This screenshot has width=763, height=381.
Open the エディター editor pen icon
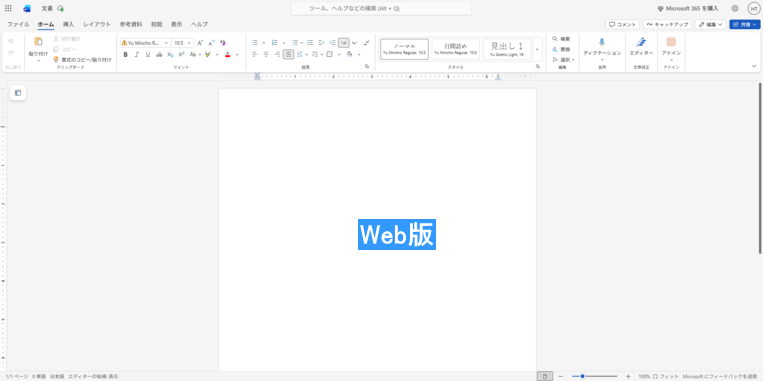[641, 42]
